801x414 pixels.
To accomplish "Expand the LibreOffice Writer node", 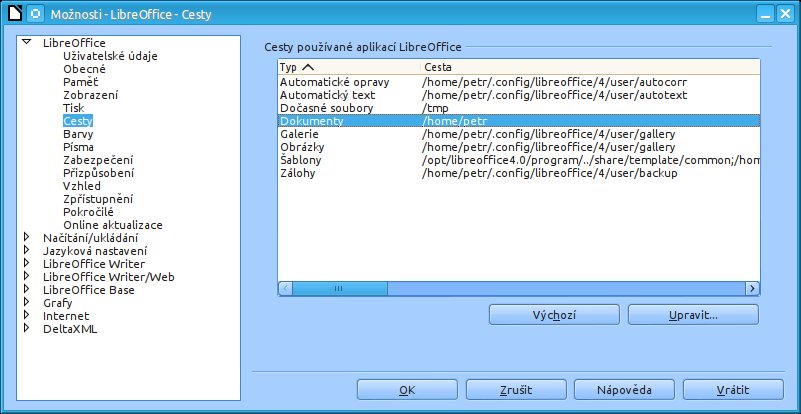I will point(27,264).
